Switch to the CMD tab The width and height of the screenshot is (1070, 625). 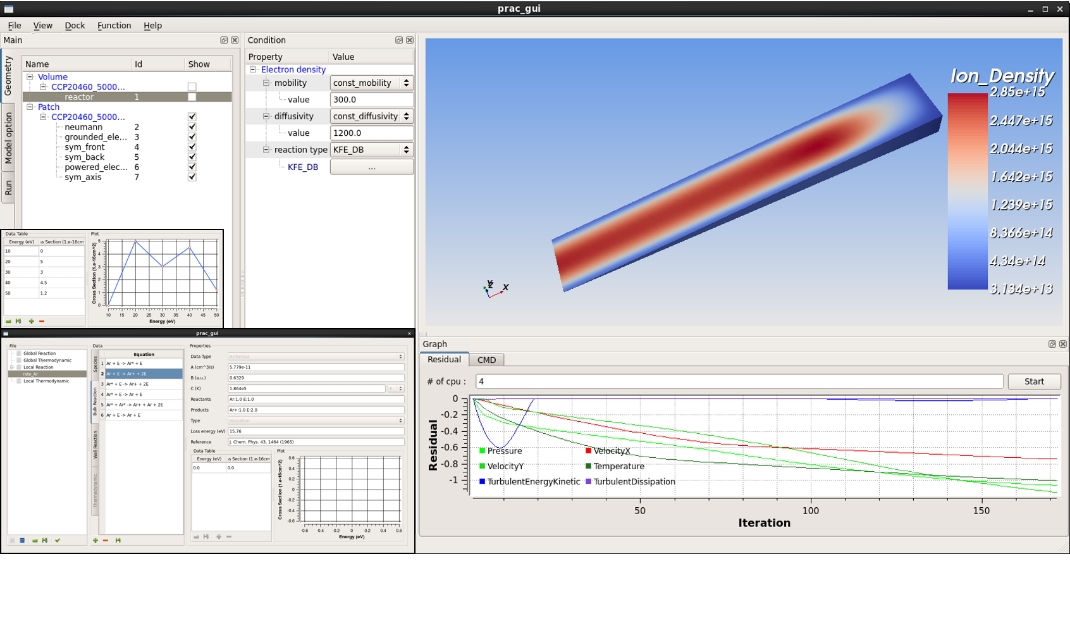486,360
